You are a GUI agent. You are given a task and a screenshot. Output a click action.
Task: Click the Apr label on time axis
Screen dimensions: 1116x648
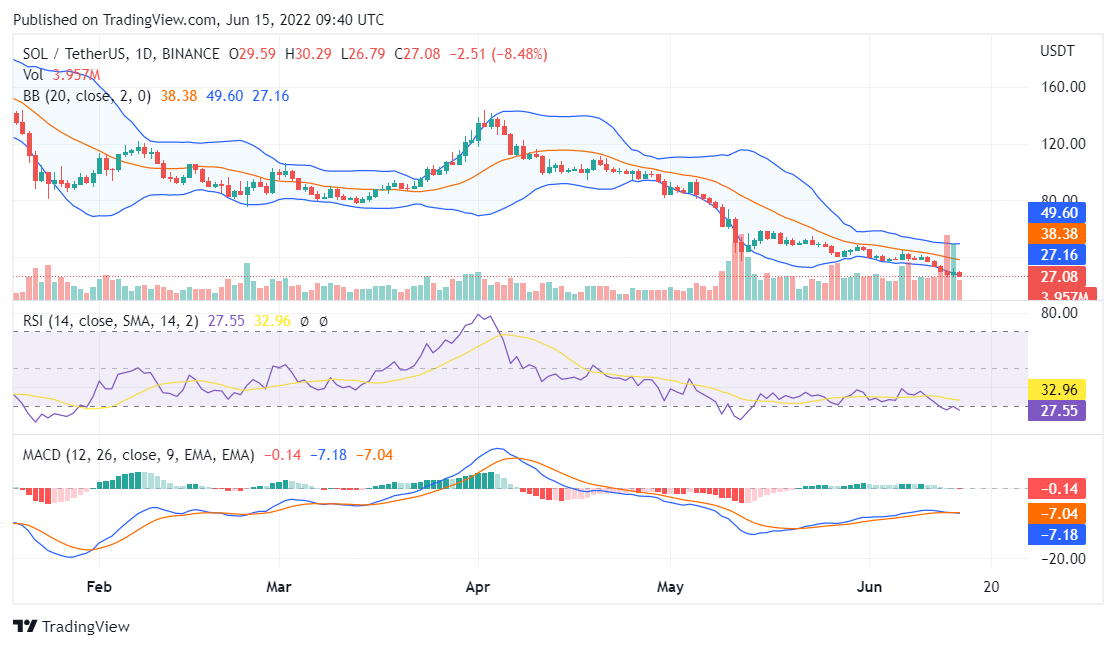[478, 587]
